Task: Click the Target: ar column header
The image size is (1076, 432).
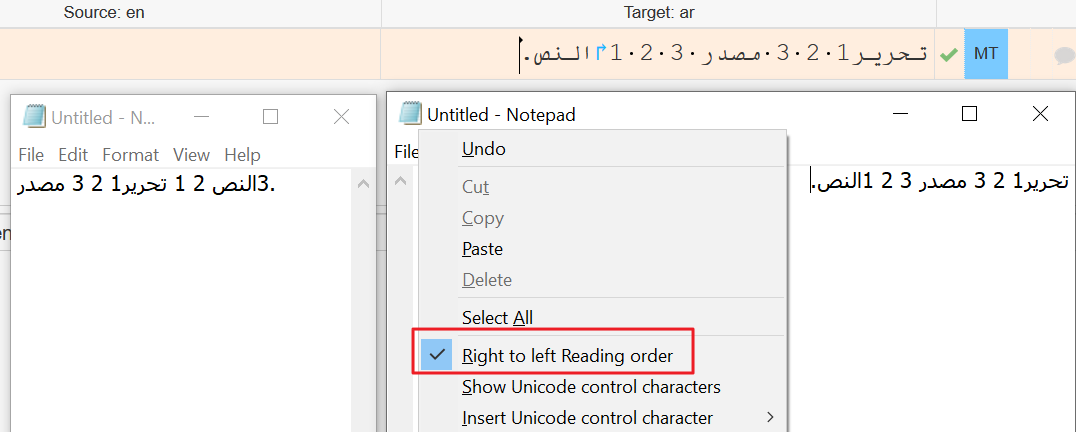Action: 659,12
